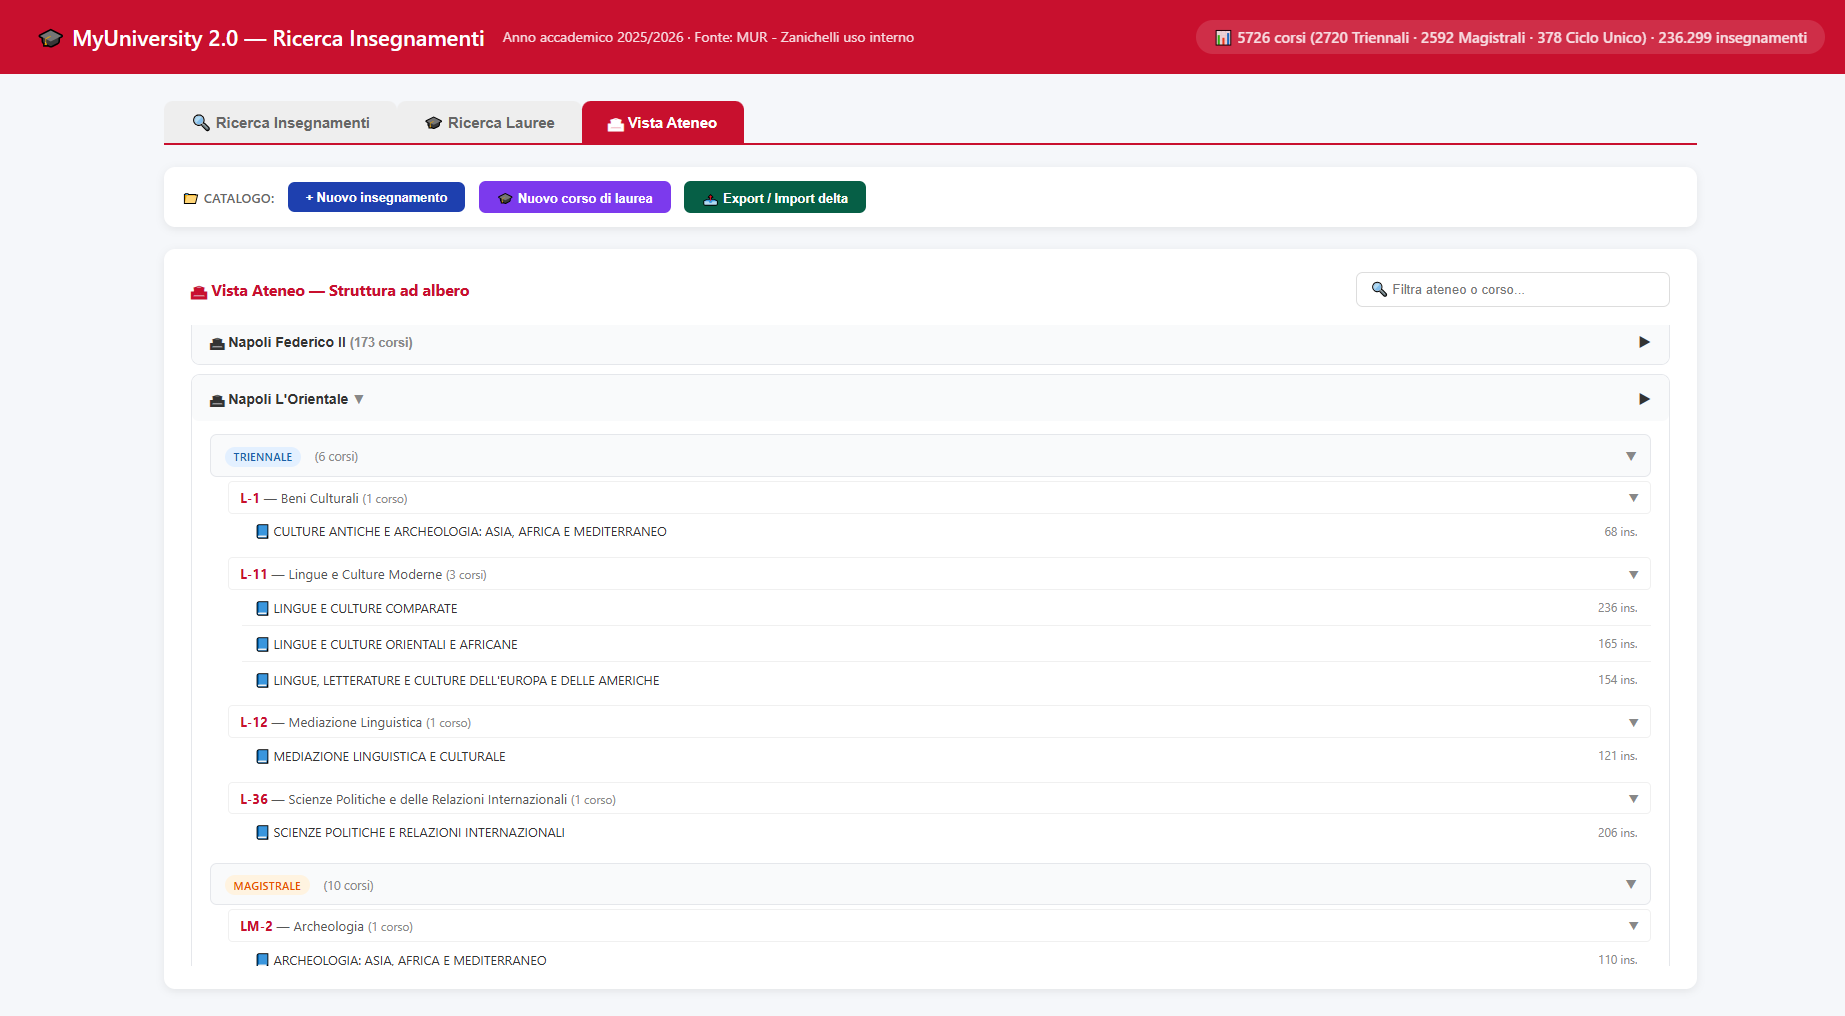
Task: Click the magnifier icon in the filter field
Action: [1379, 289]
